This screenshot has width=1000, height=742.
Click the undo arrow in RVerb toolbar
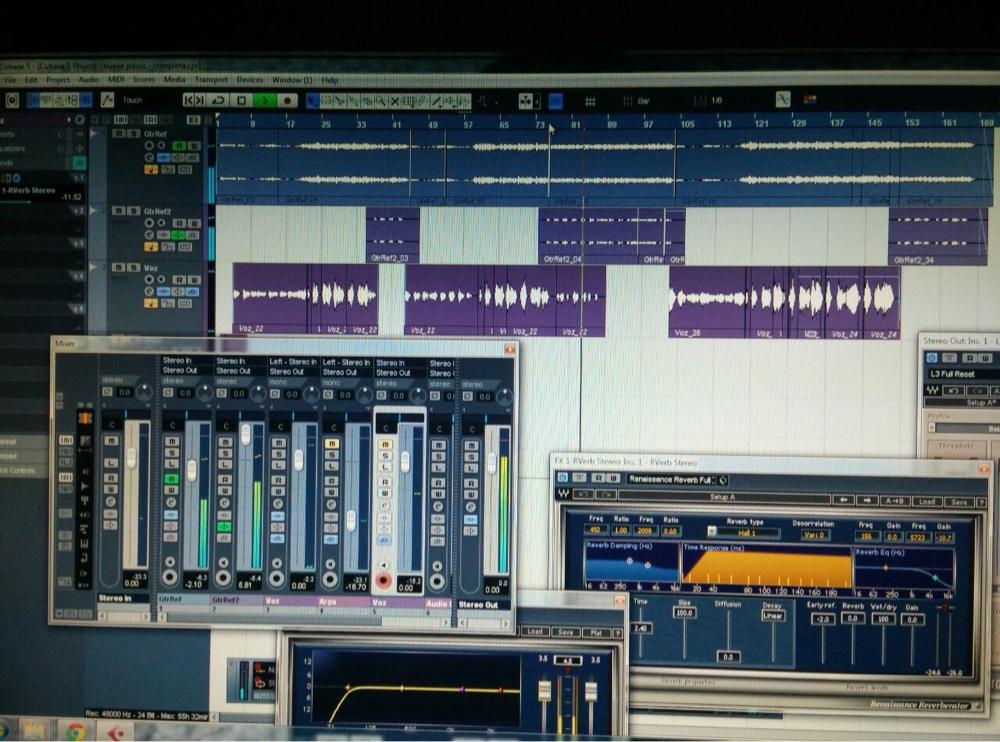[585, 494]
